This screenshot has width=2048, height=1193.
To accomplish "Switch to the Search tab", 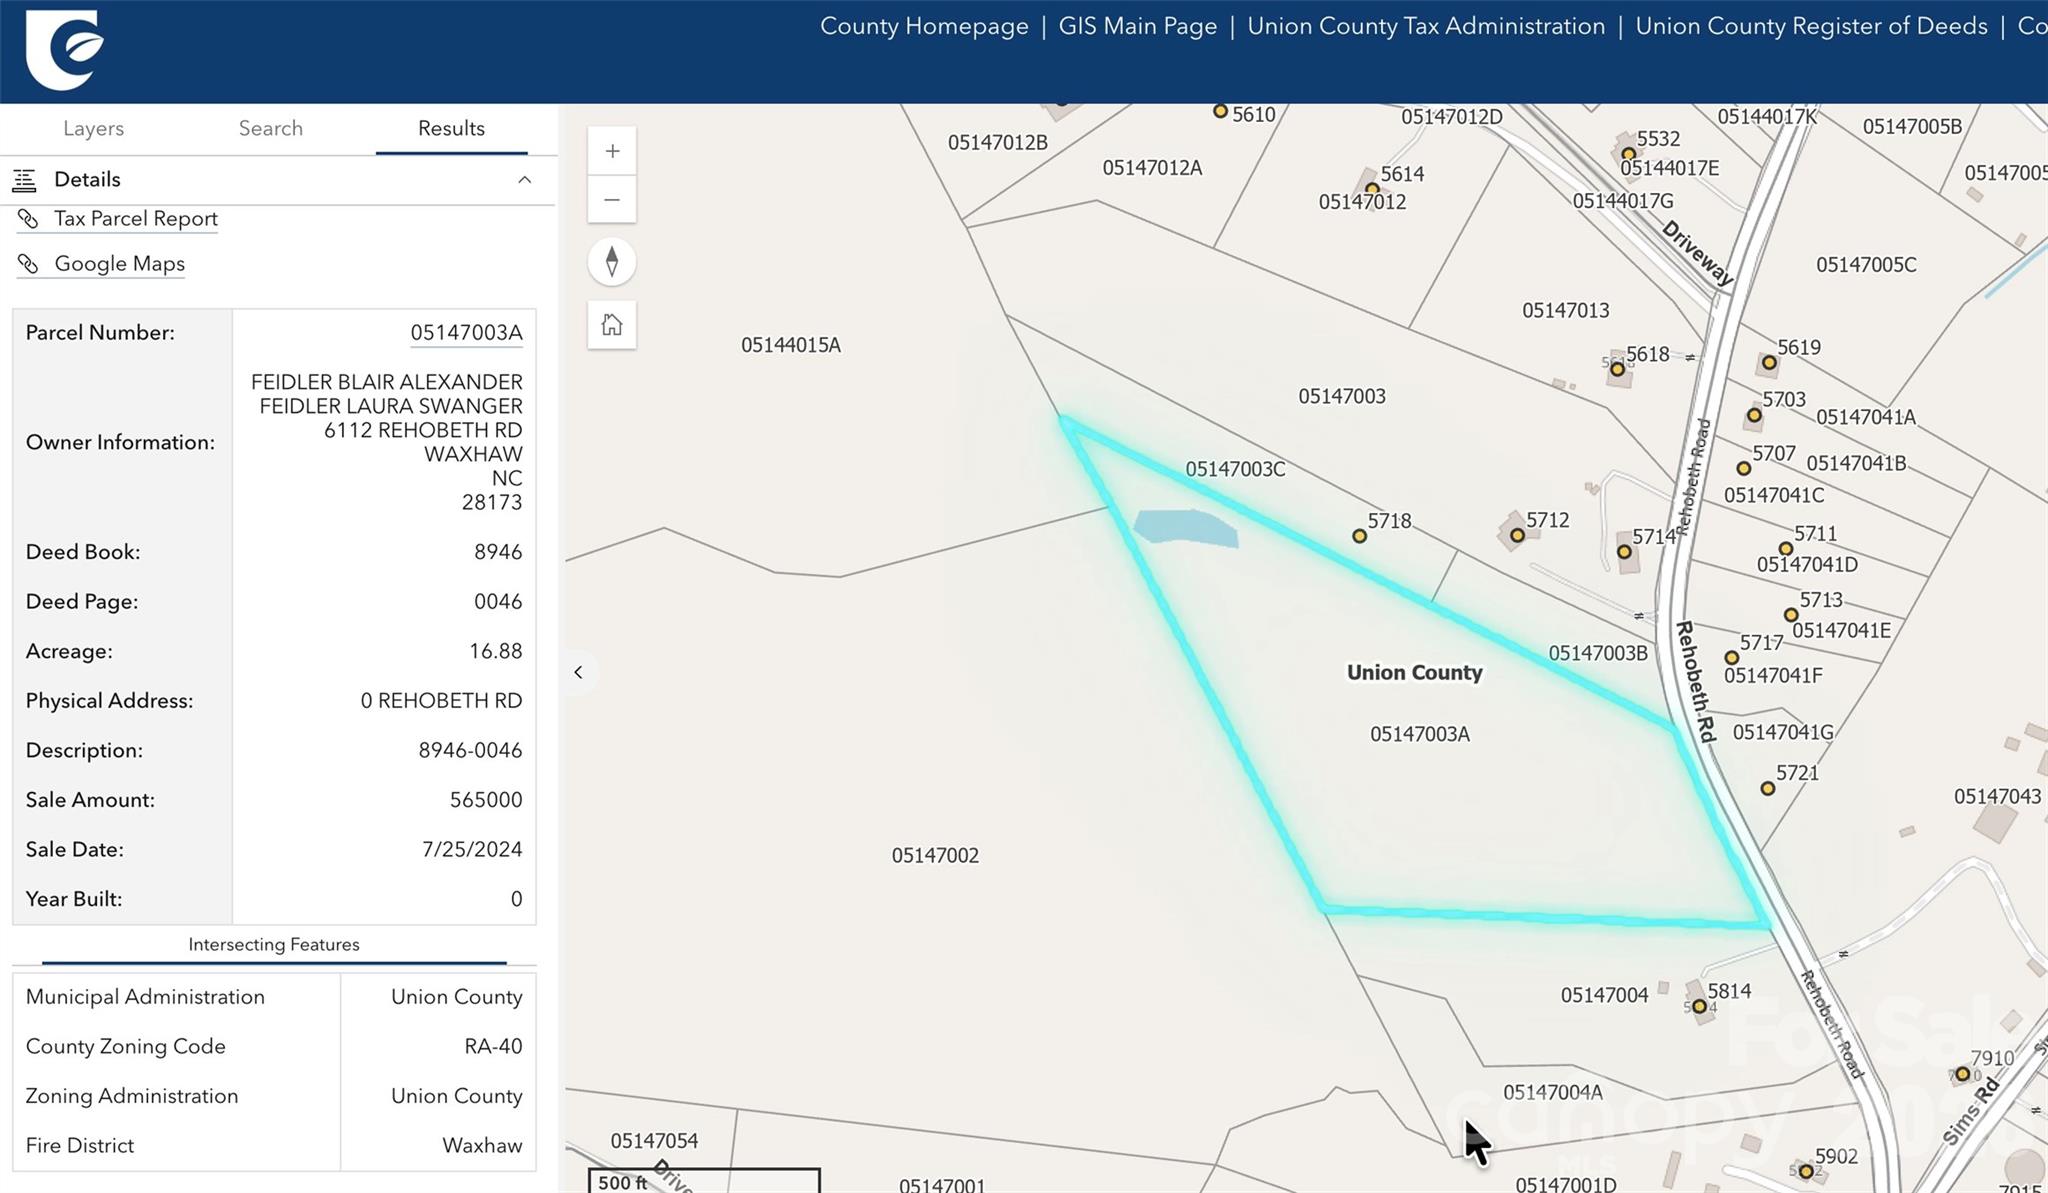I will (x=270, y=128).
